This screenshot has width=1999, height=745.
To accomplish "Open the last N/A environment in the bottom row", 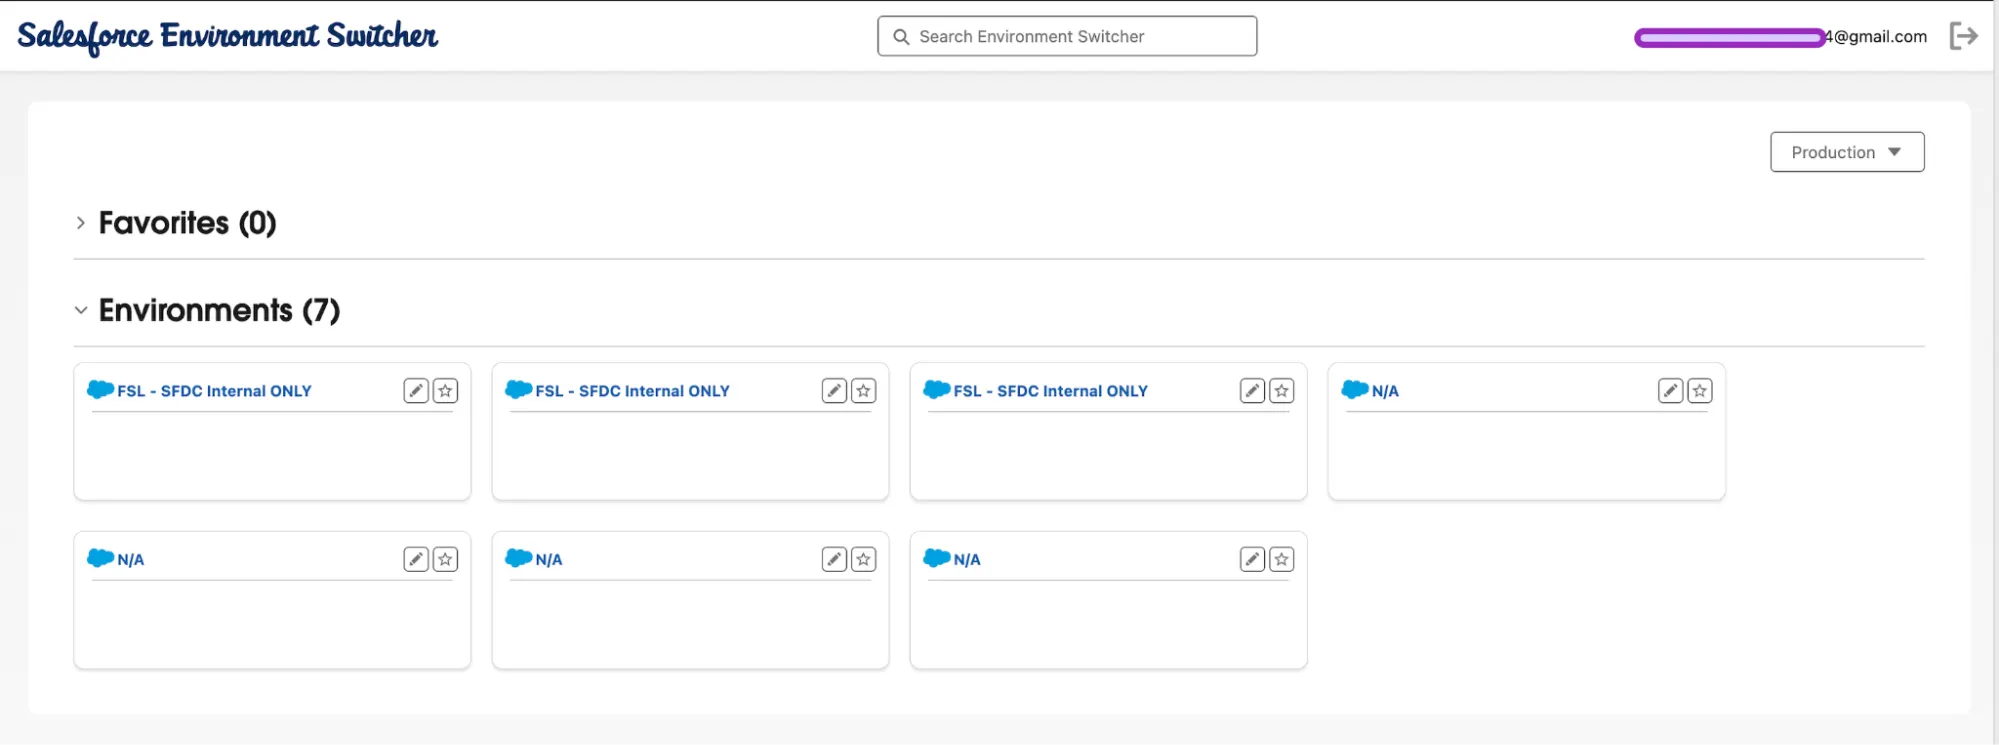I will tap(967, 560).
